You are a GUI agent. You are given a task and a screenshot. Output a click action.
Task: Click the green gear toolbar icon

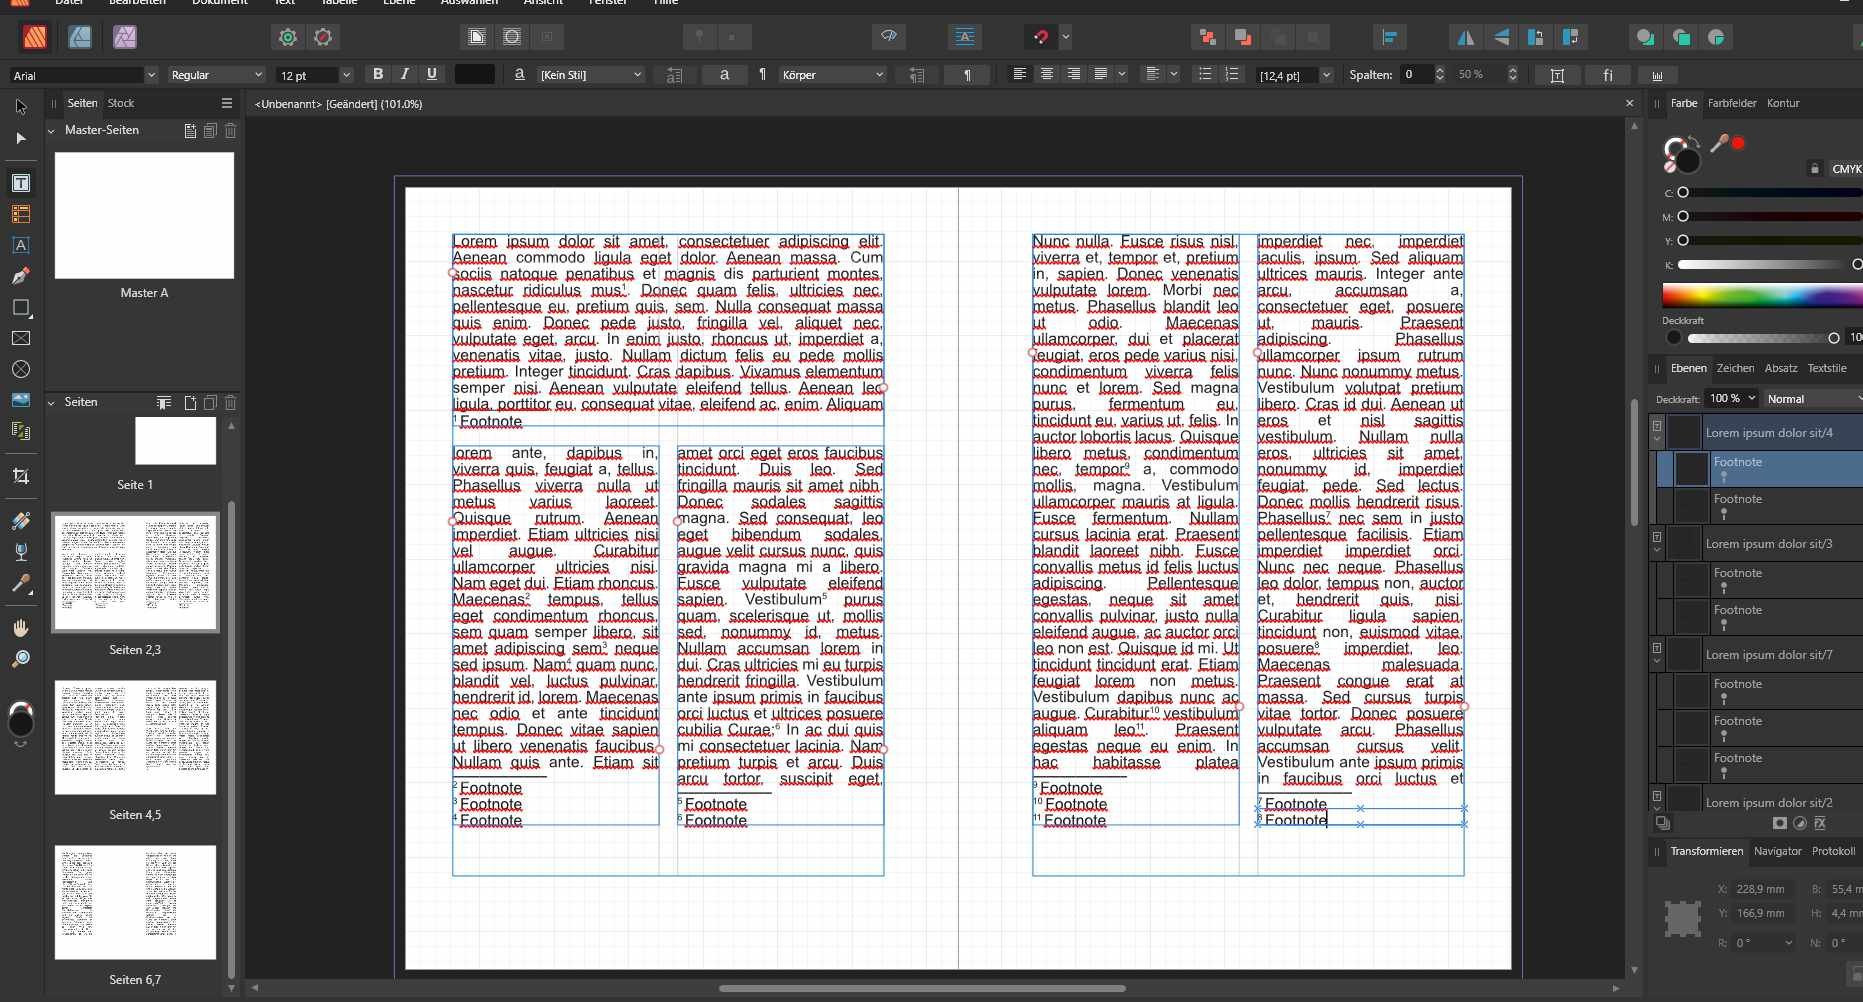tap(288, 38)
